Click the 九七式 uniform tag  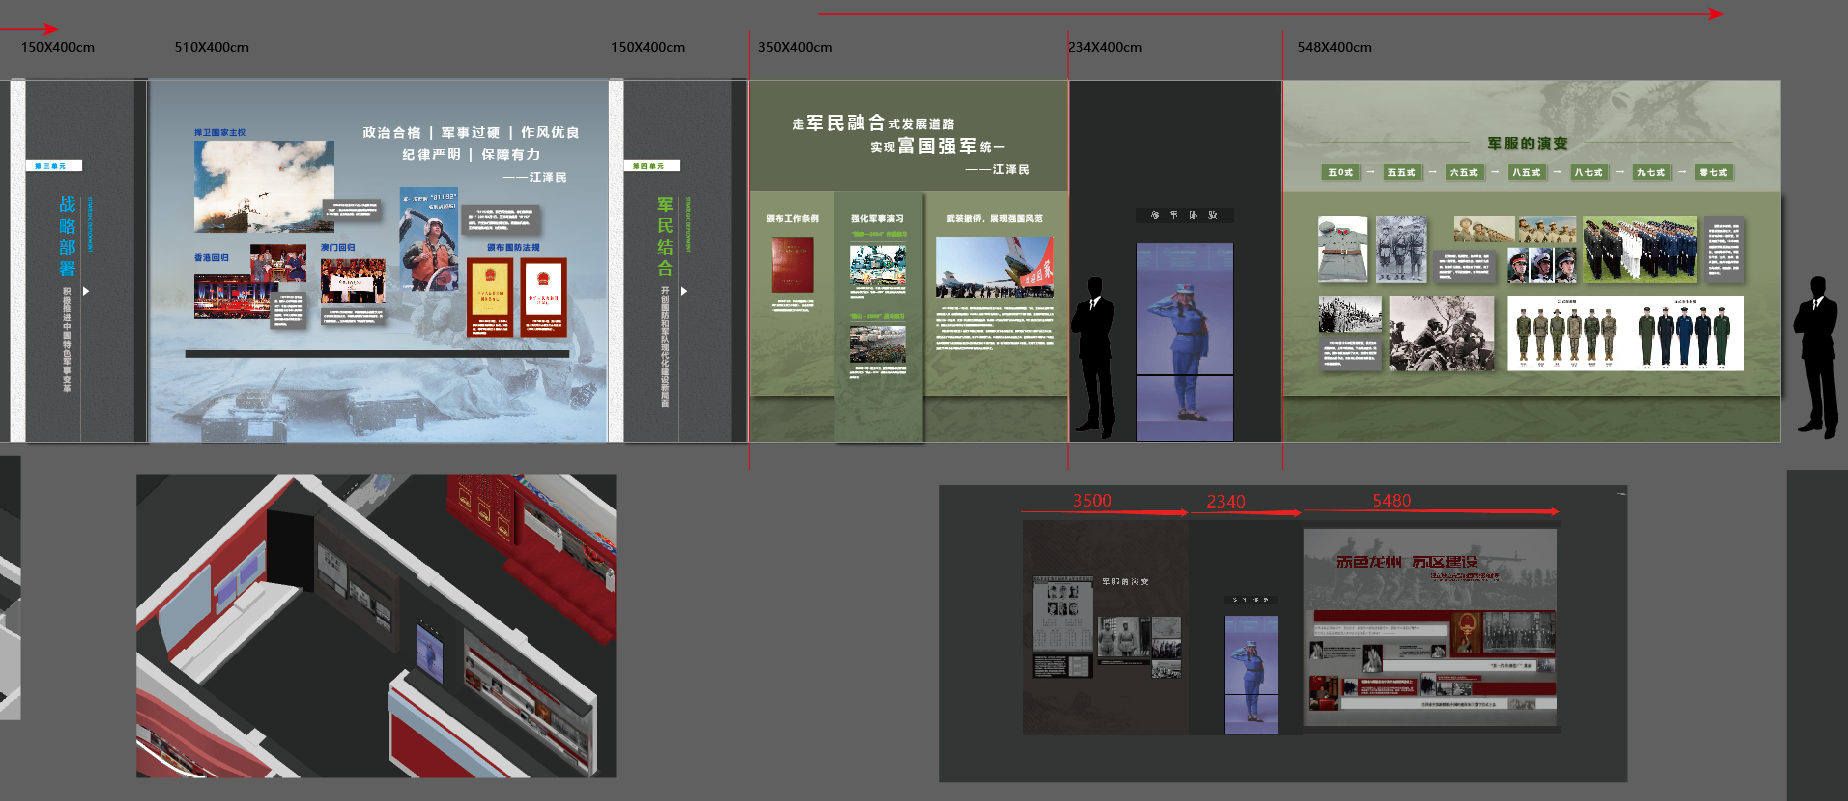click(1650, 172)
